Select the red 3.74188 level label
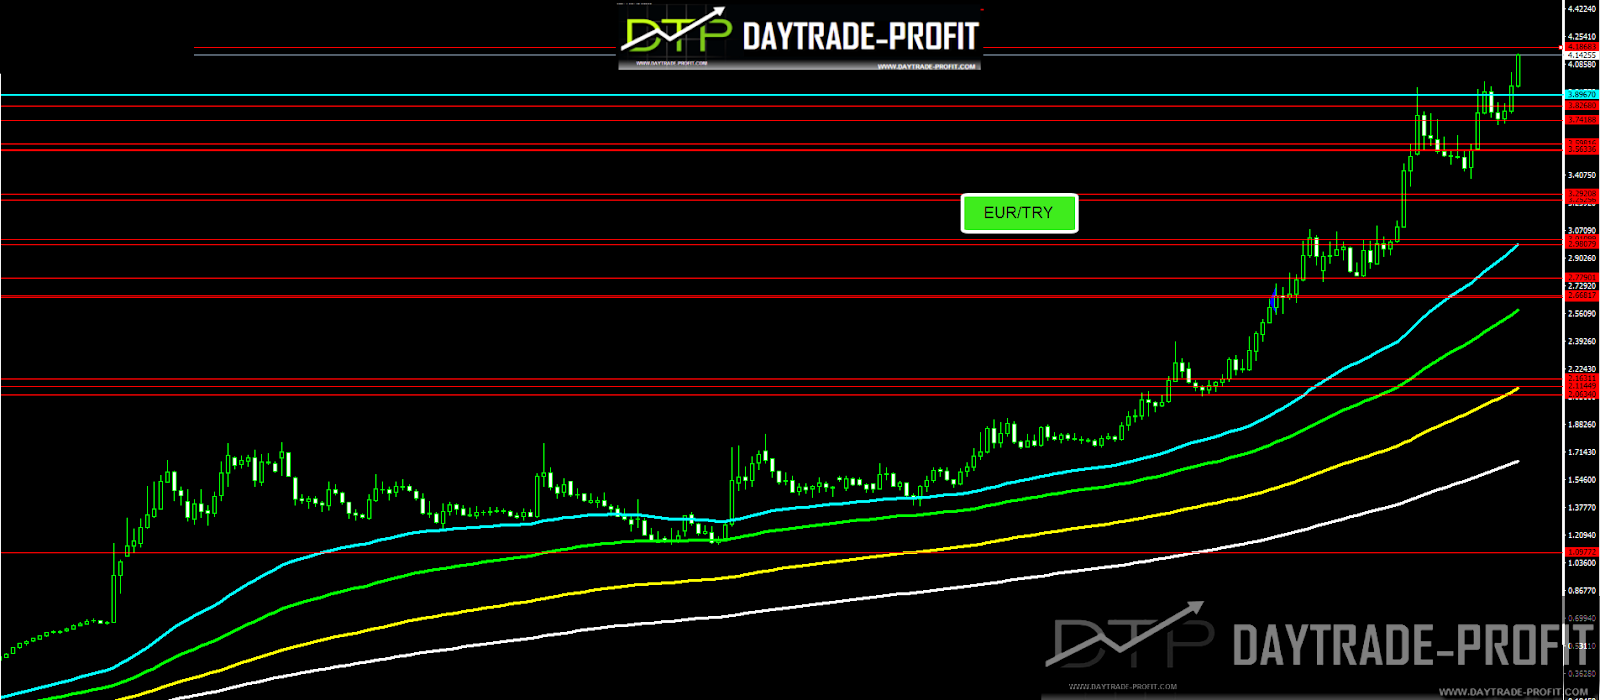The height and width of the screenshot is (700, 1600). tap(1581, 120)
